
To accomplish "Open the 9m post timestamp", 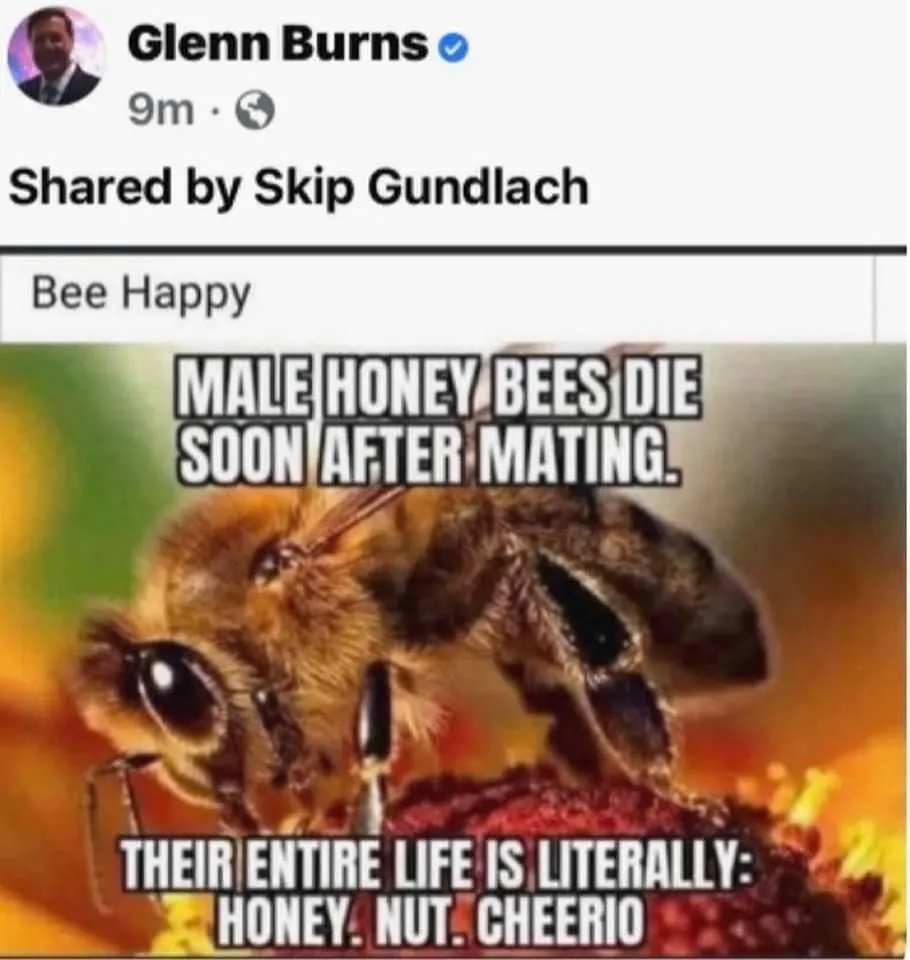I will [162, 112].
